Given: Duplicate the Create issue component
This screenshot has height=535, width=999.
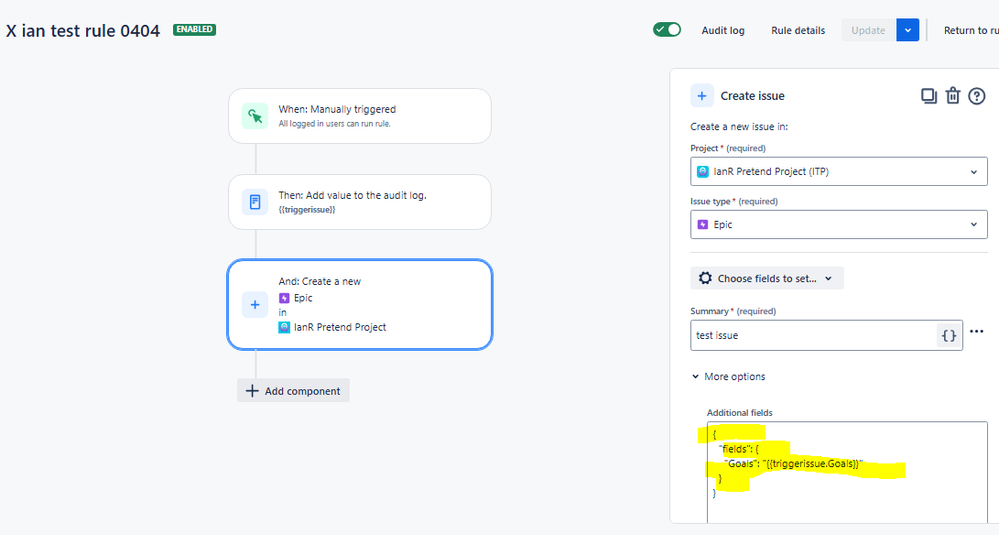Looking at the screenshot, I should 928,96.
